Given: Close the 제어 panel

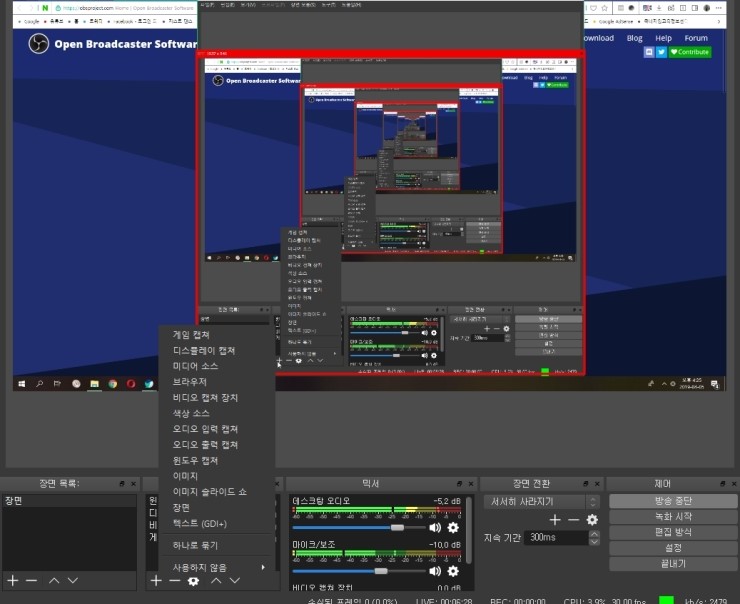Looking at the screenshot, I should pyautogui.click(x=733, y=483).
